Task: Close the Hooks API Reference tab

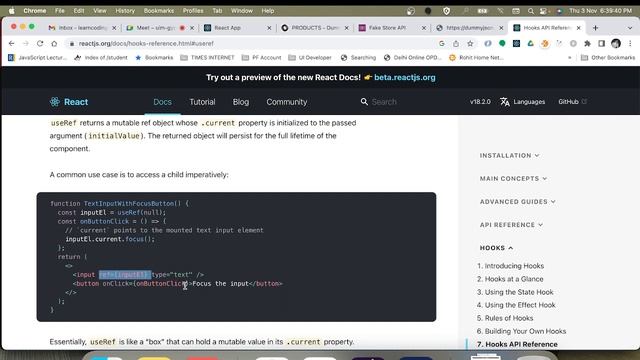Action: [578, 28]
